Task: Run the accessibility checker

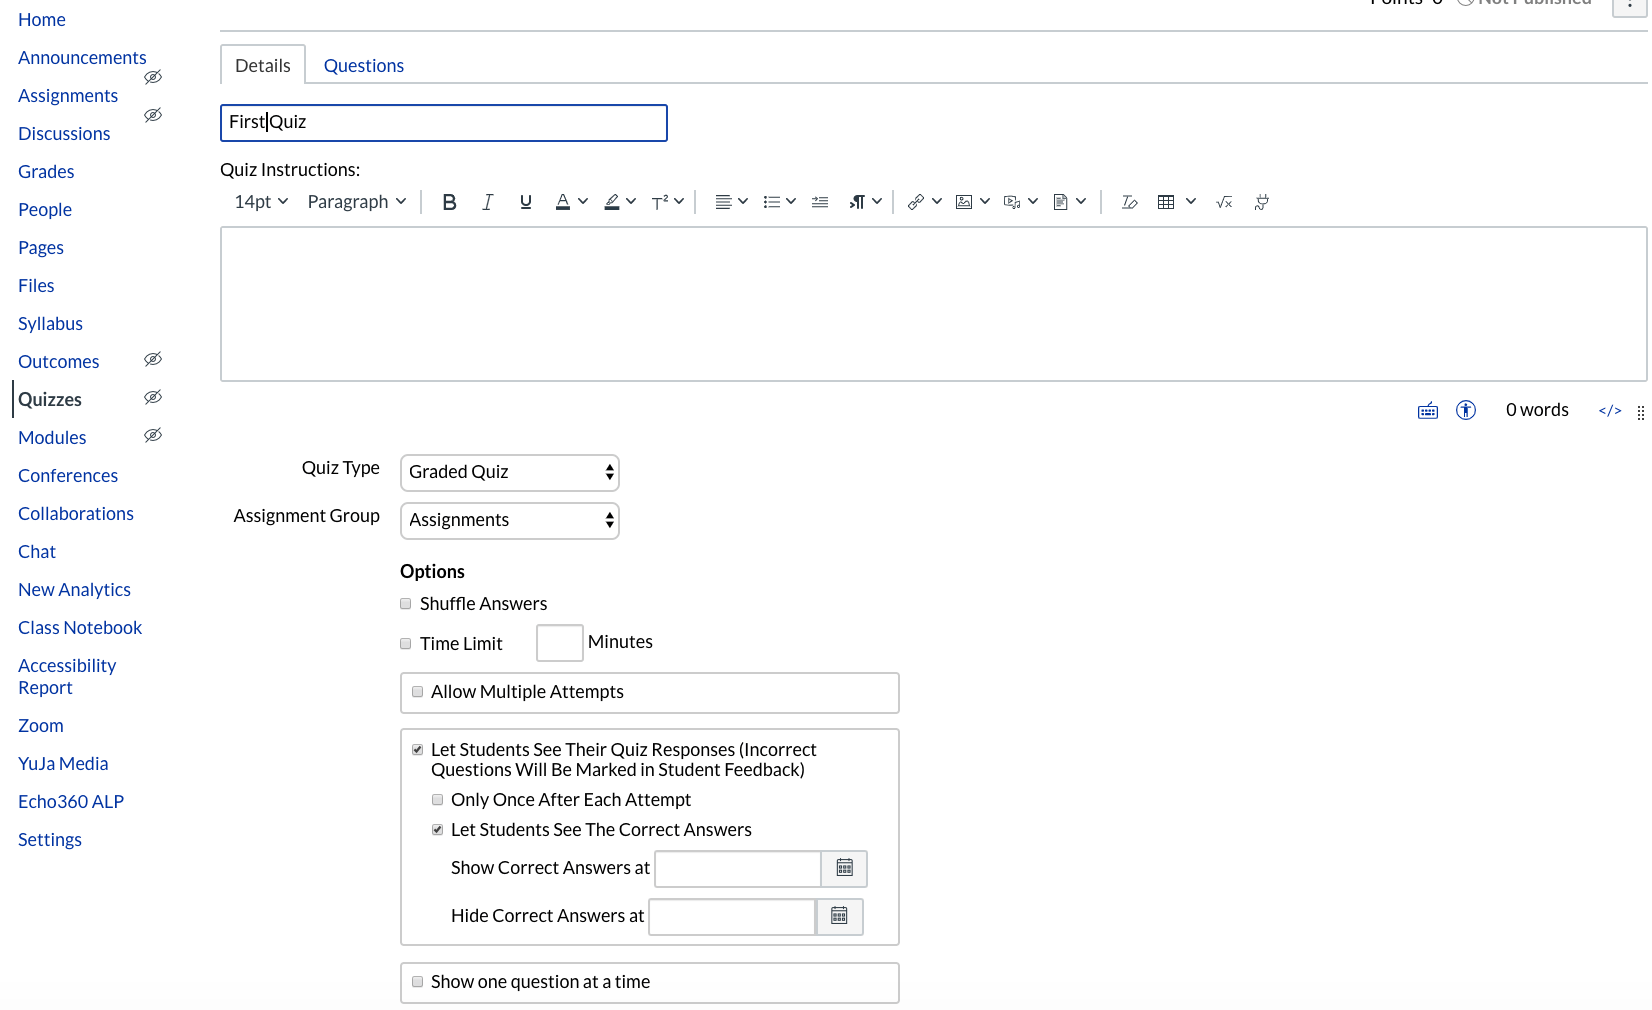Action: [1466, 410]
